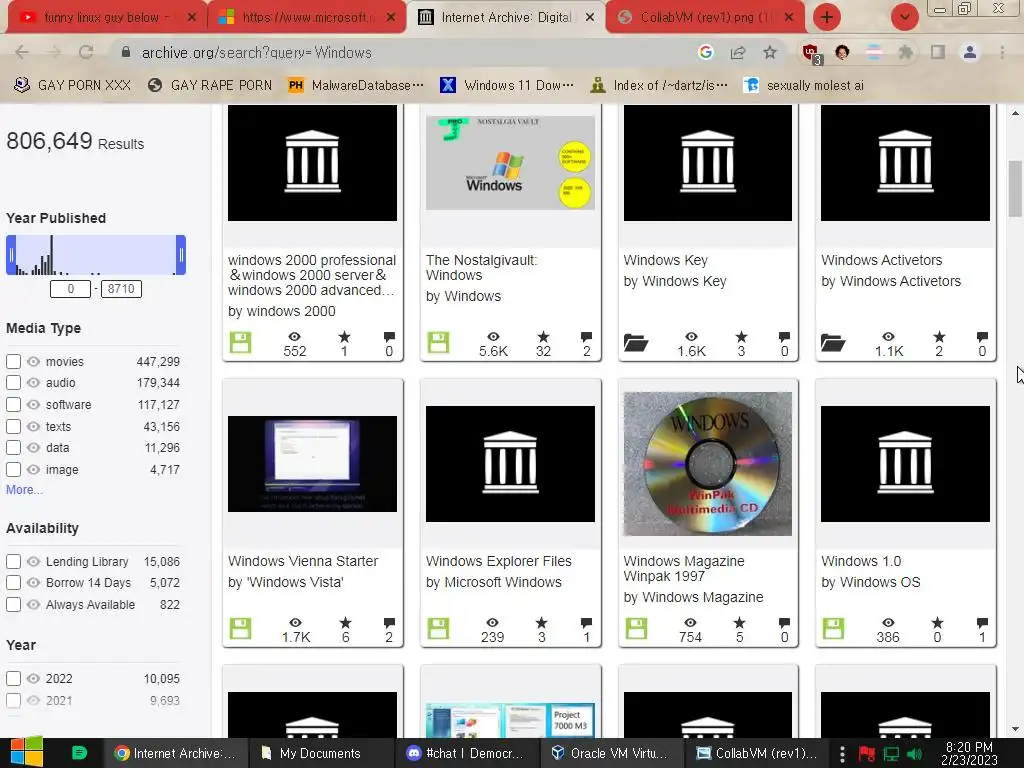
Task: Close the Internet Archive tab
Action: coord(590,18)
